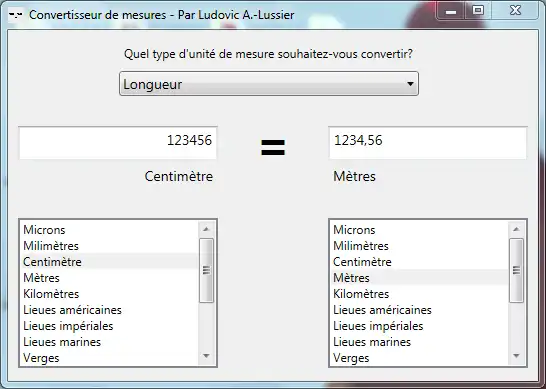Click the left list scroll up arrow
The width and height of the screenshot is (546, 389).
tap(206, 229)
